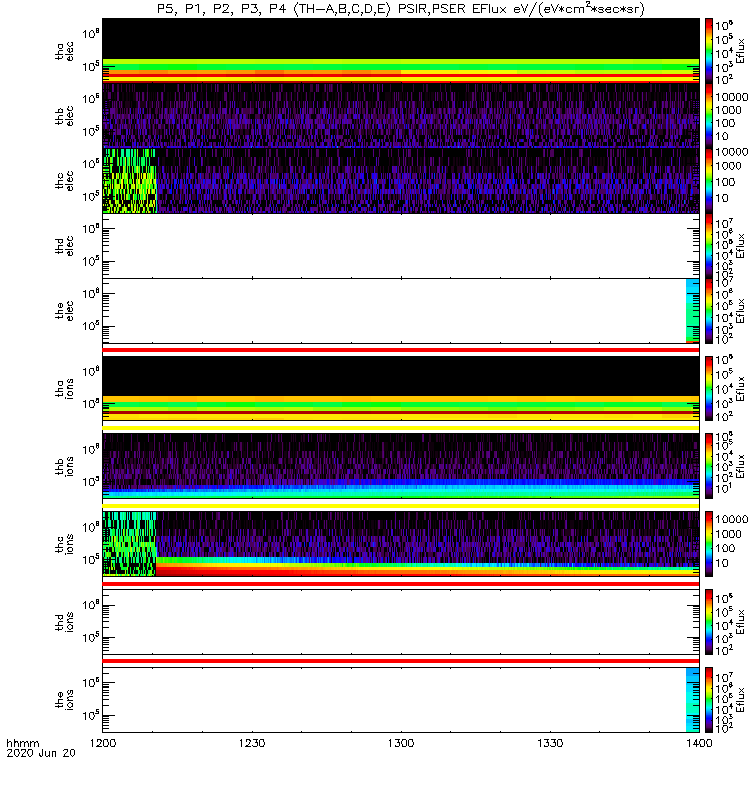750x800 pixels.
Task: Click the '2020 Jun 20' date label
Action: 41,753
